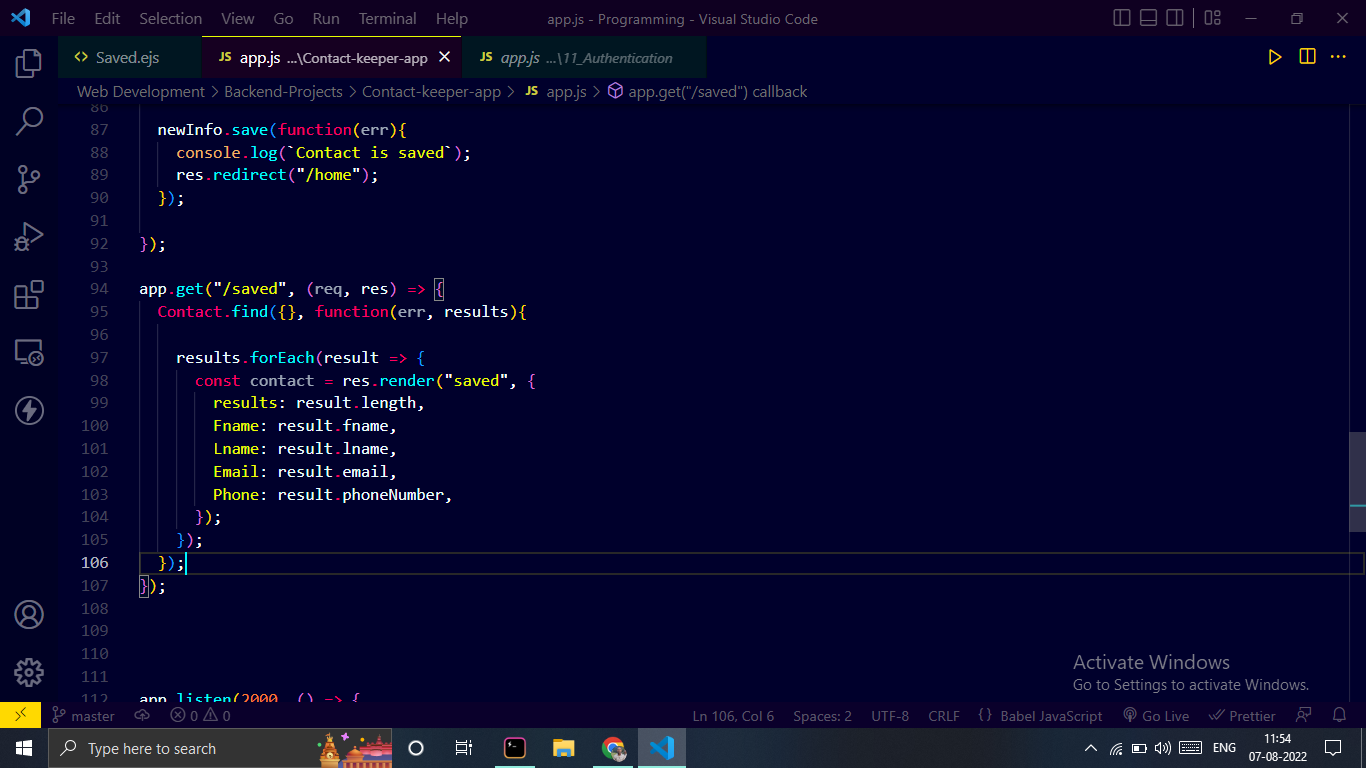Image resolution: width=1366 pixels, height=768 pixels.
Task: Run code with the play button
Action: pyautogui.click(x=1275, y=58)
